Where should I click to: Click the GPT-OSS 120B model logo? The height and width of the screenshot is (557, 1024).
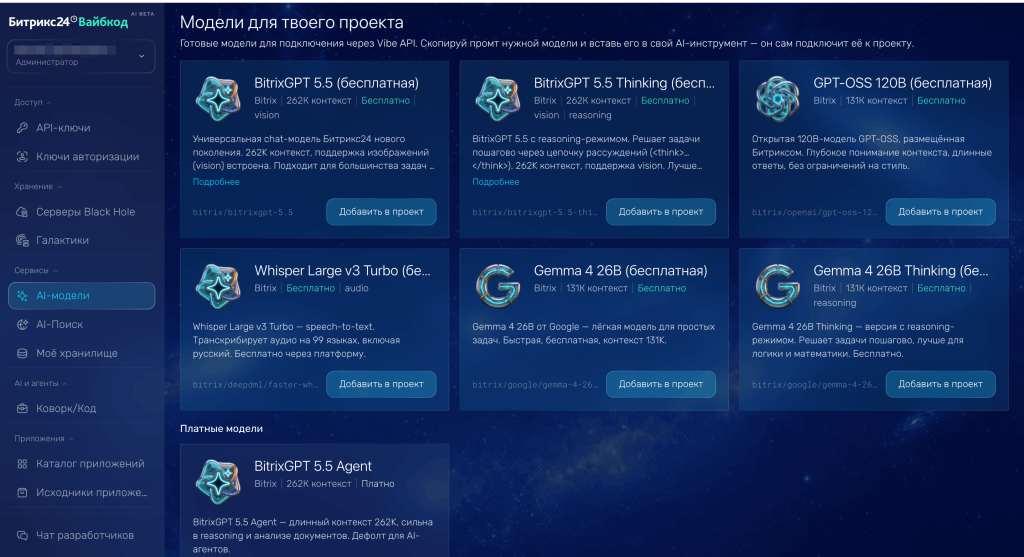coord(777,99)
